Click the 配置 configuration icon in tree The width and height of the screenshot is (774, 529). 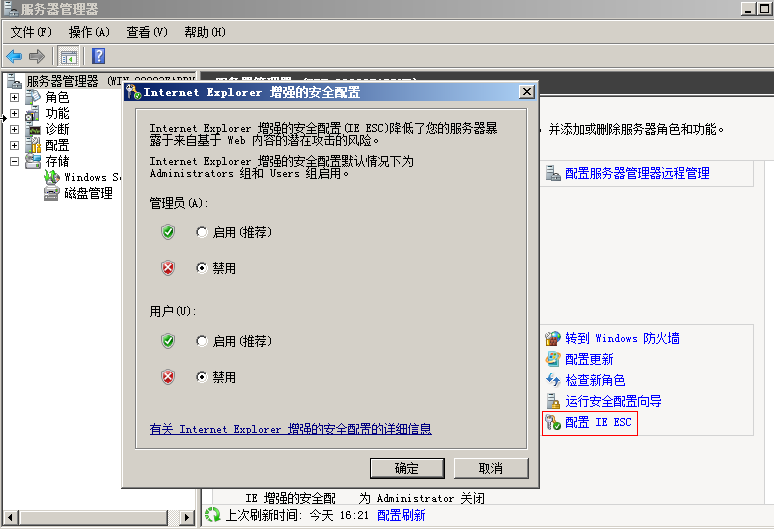[x=33, y=145]
